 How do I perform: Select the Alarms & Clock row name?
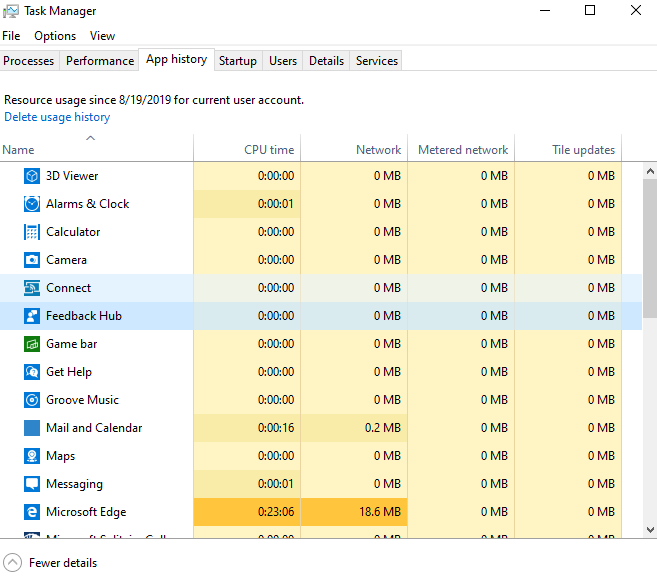click(x=88, y=204)
